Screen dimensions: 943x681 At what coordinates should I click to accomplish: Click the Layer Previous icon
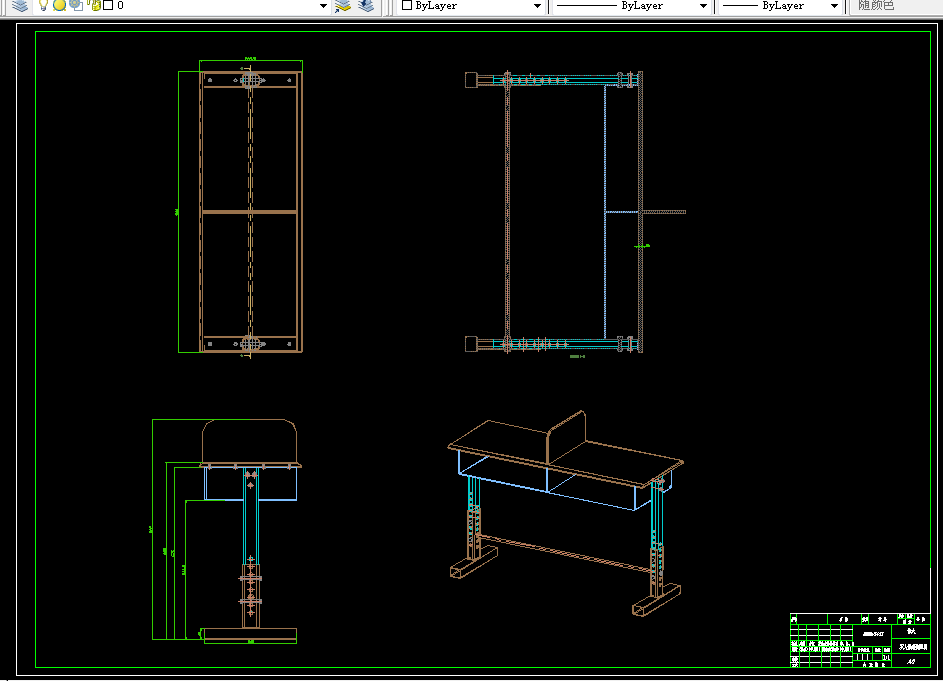tap(366, 6)
